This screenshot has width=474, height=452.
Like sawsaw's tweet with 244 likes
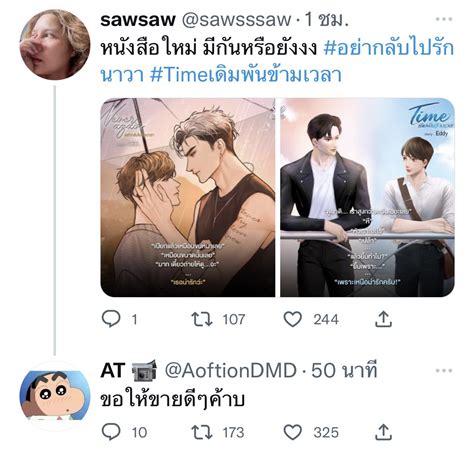[x=293, y=319]
